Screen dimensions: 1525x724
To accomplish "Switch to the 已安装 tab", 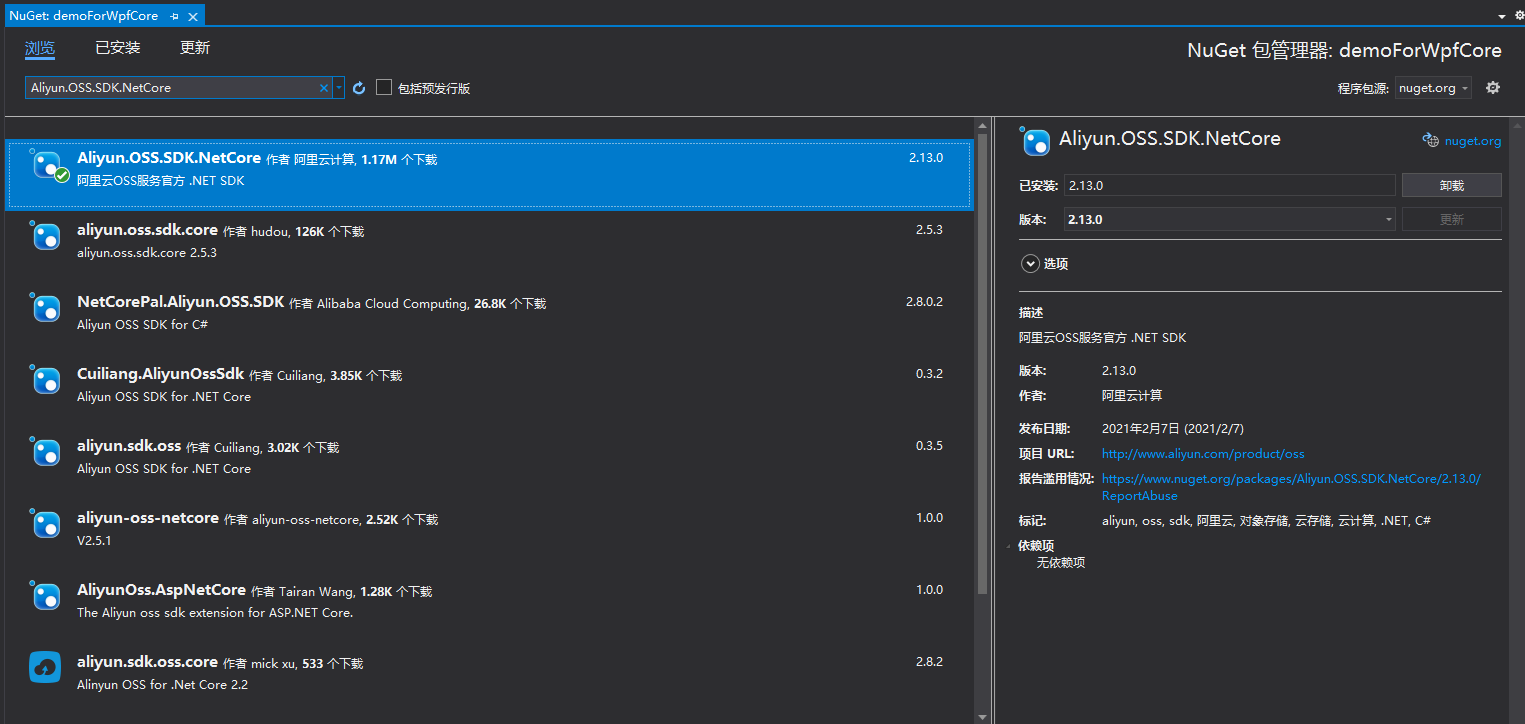I will pos(118,48).
